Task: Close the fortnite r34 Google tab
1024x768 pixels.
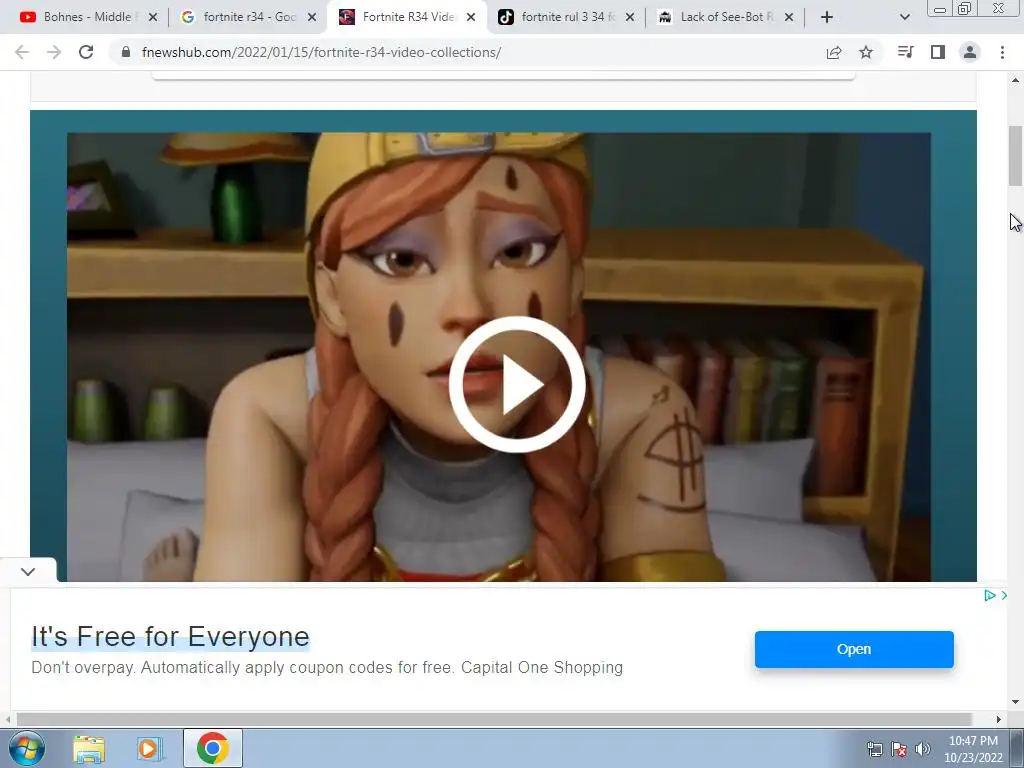Action: pyautogui.click(x=312, y=17)
